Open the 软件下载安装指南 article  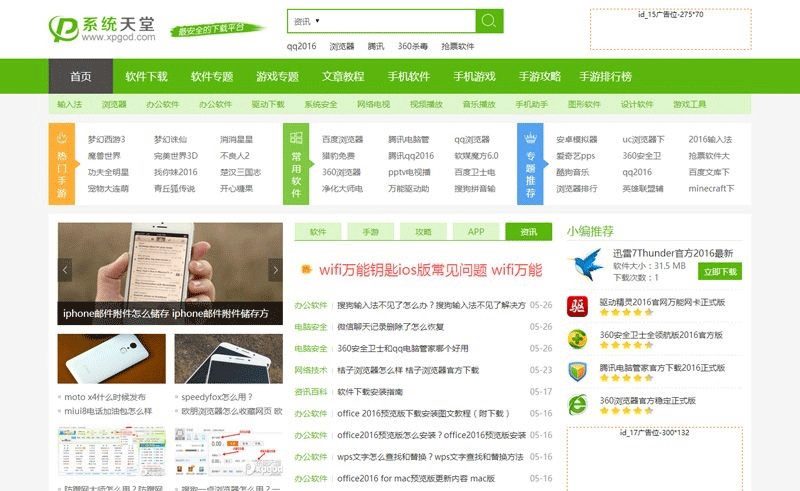(x=370, y=392)
